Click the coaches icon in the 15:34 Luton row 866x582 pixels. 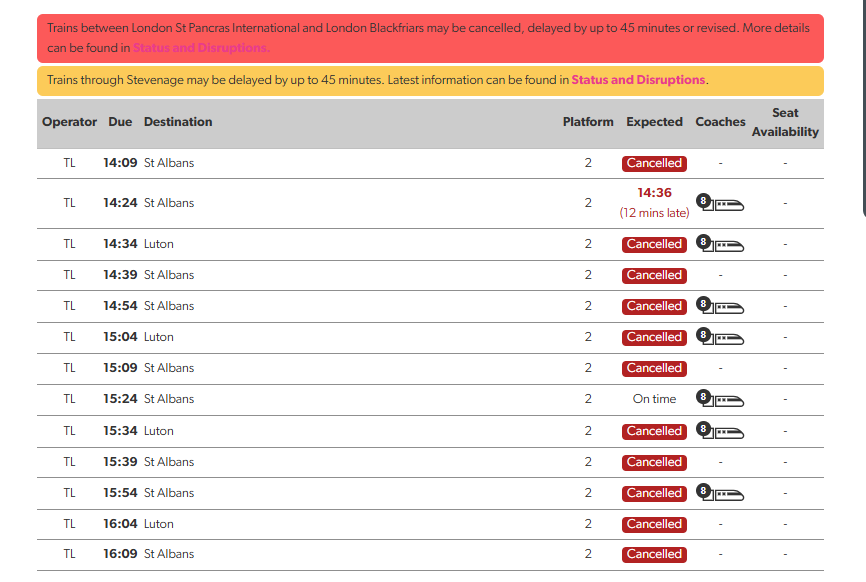[x=720, y=430]
